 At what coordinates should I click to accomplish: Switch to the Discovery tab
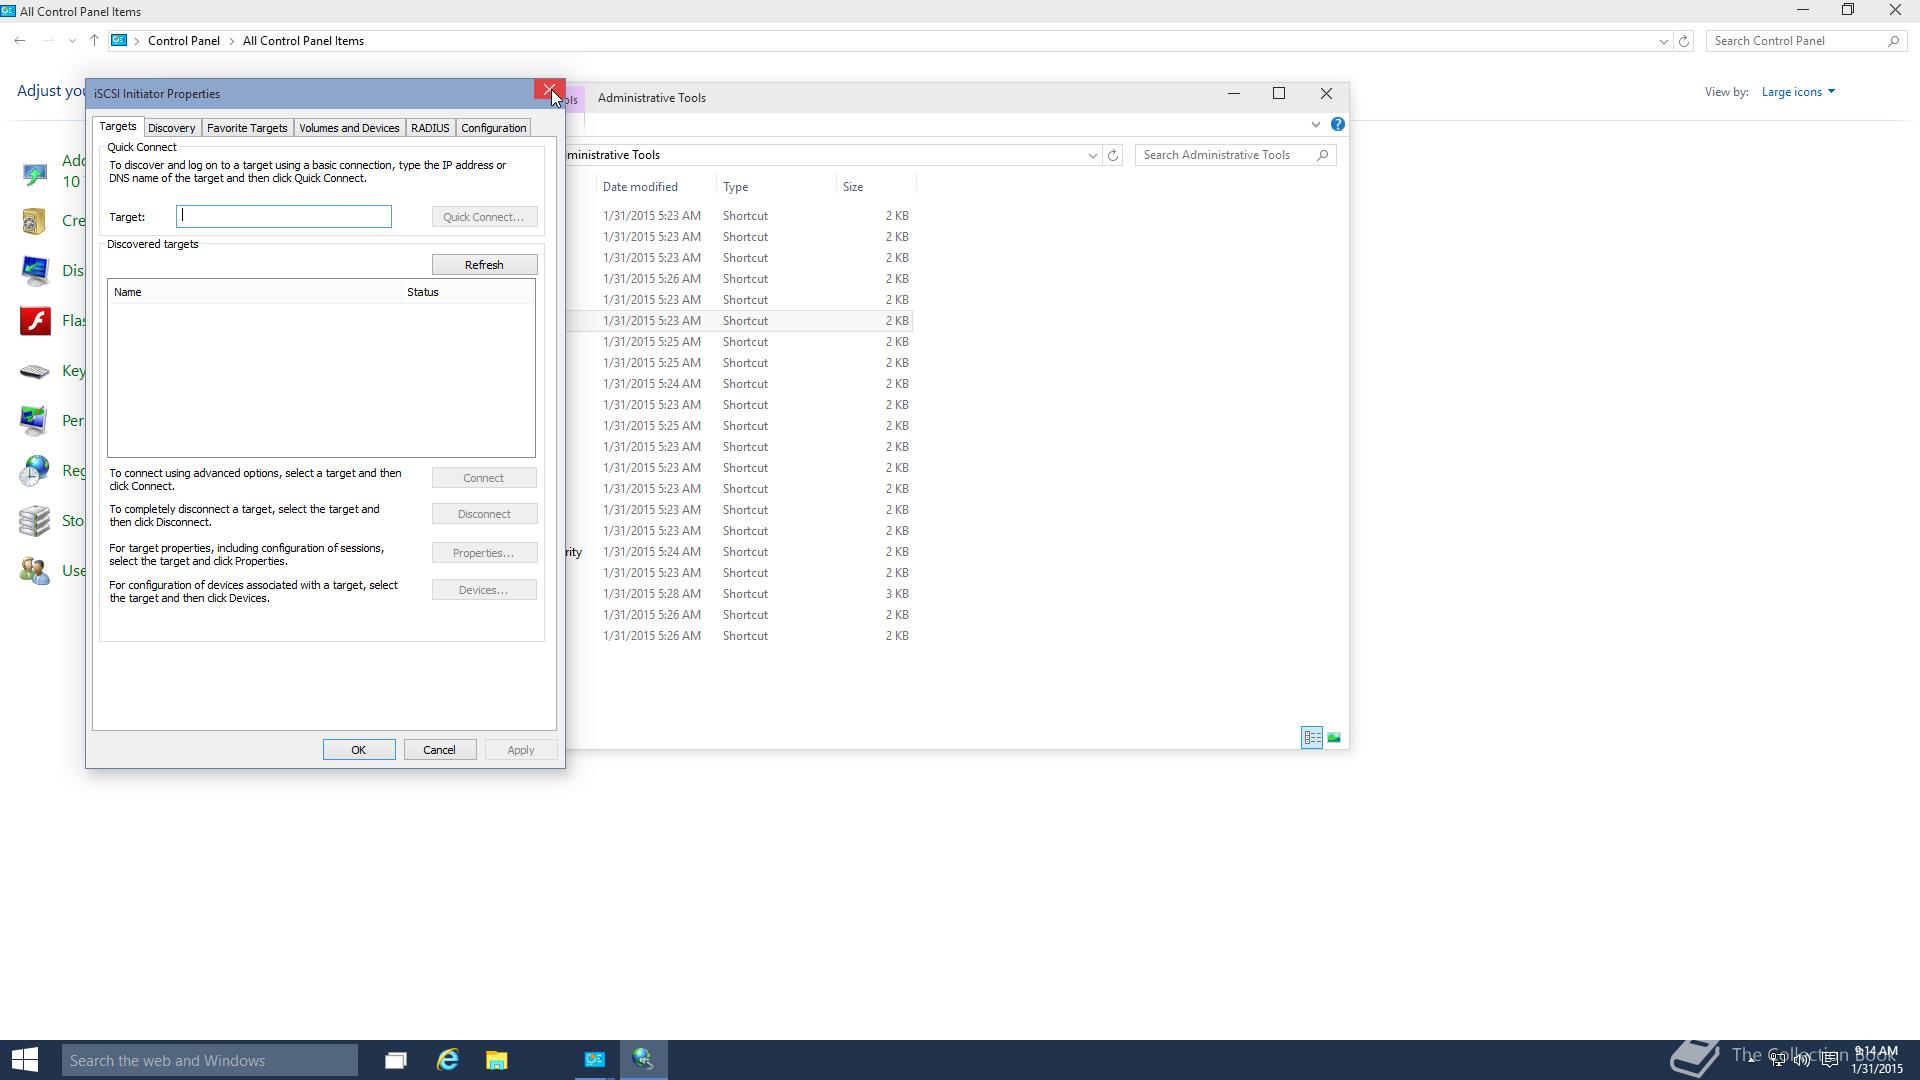click(171, 128)
